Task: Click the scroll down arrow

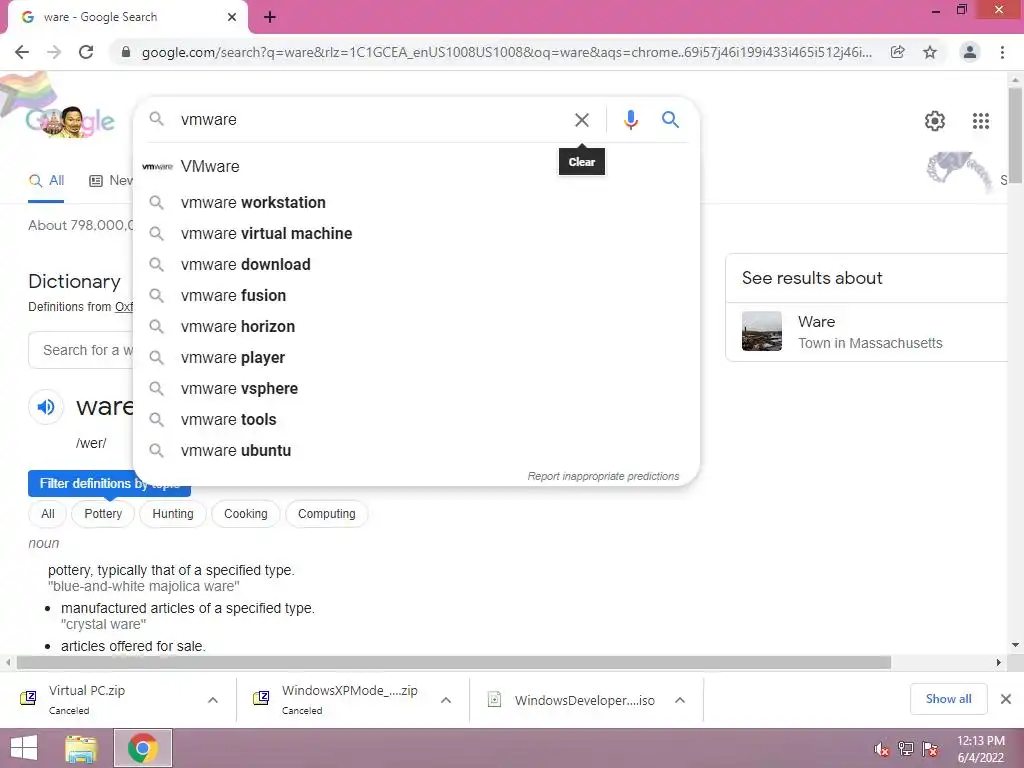Action: pos(1015,645)
